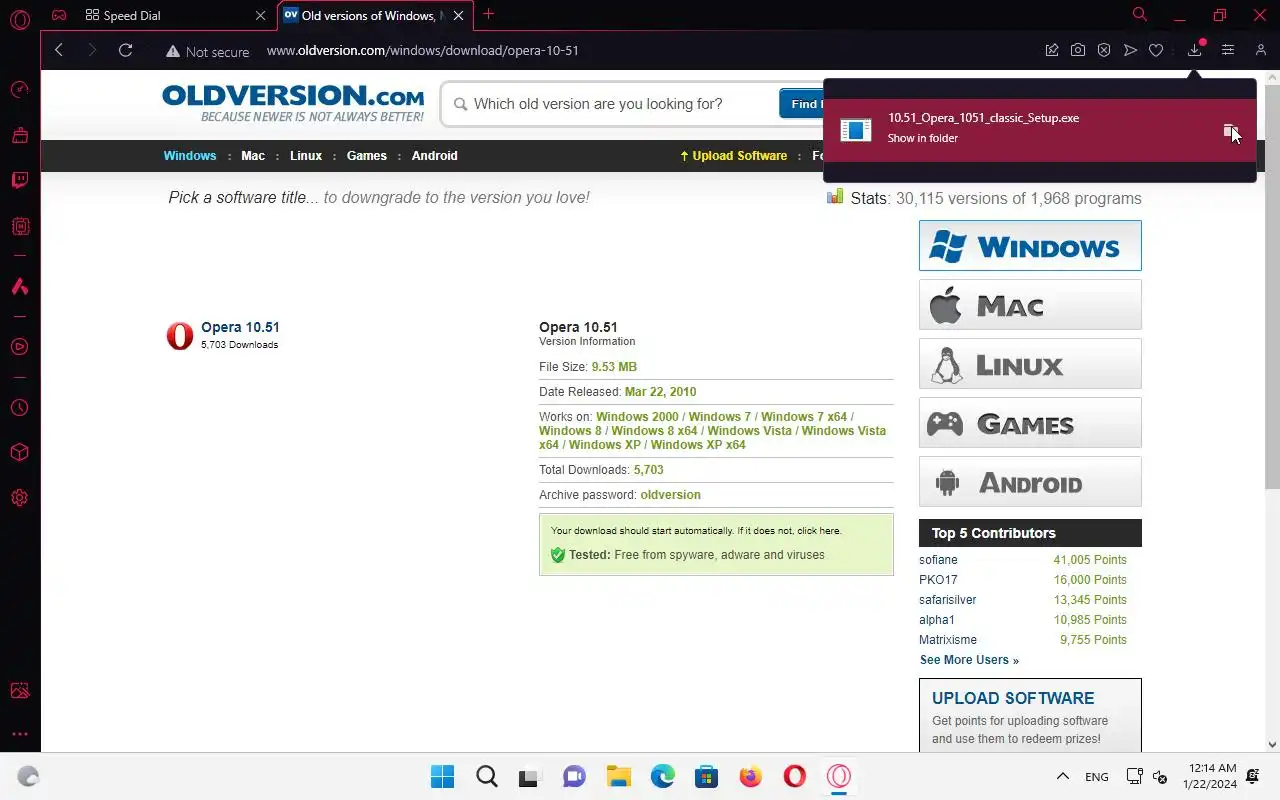The height and width of the screenshot is (800, 1280).
Task: Open a new tab with plus button
Action: pos(488,14)
